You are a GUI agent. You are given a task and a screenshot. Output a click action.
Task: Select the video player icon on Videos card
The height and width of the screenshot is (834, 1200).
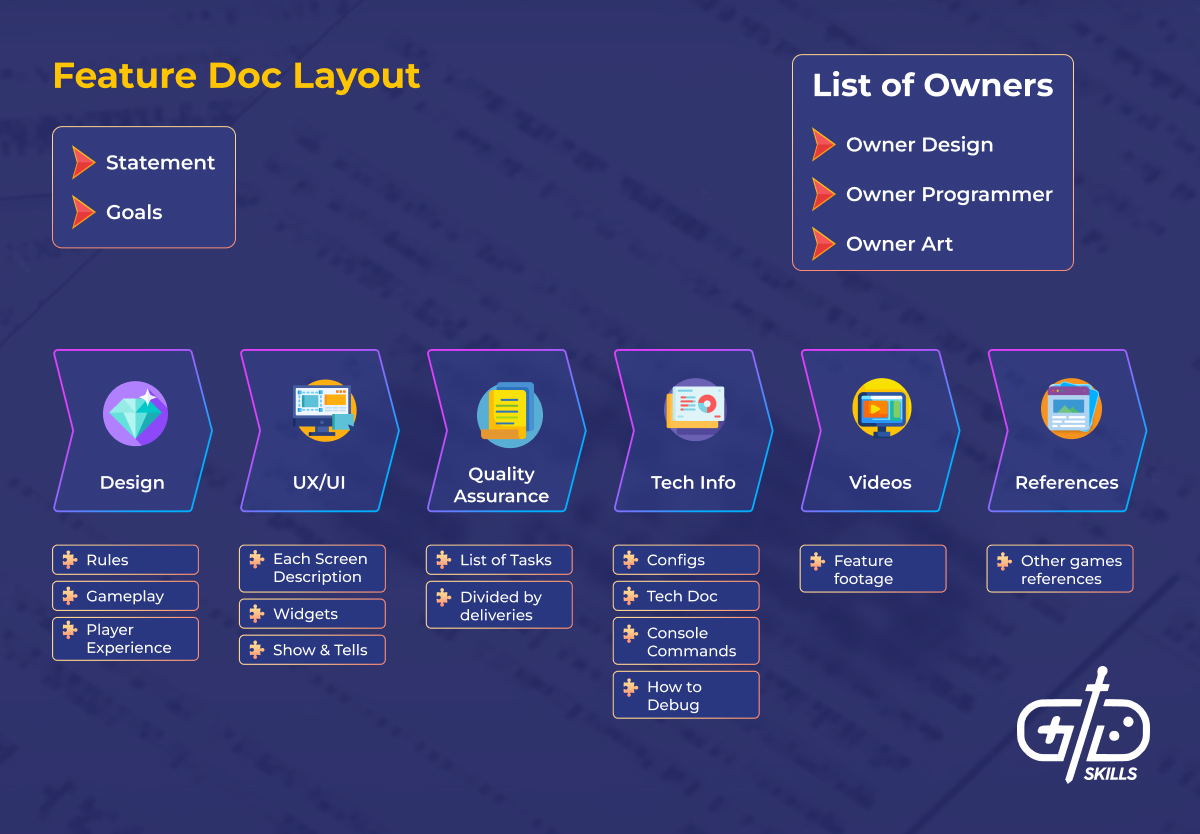(x=880, y=407)
